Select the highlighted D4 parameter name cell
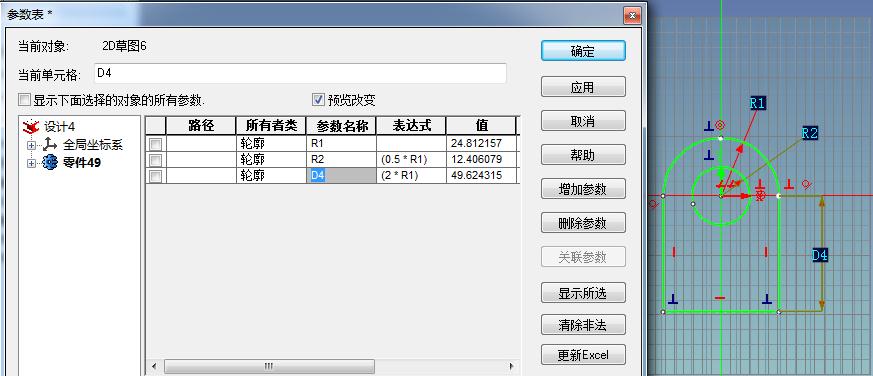Screen dimensions: 873x376 pos(341,175)
